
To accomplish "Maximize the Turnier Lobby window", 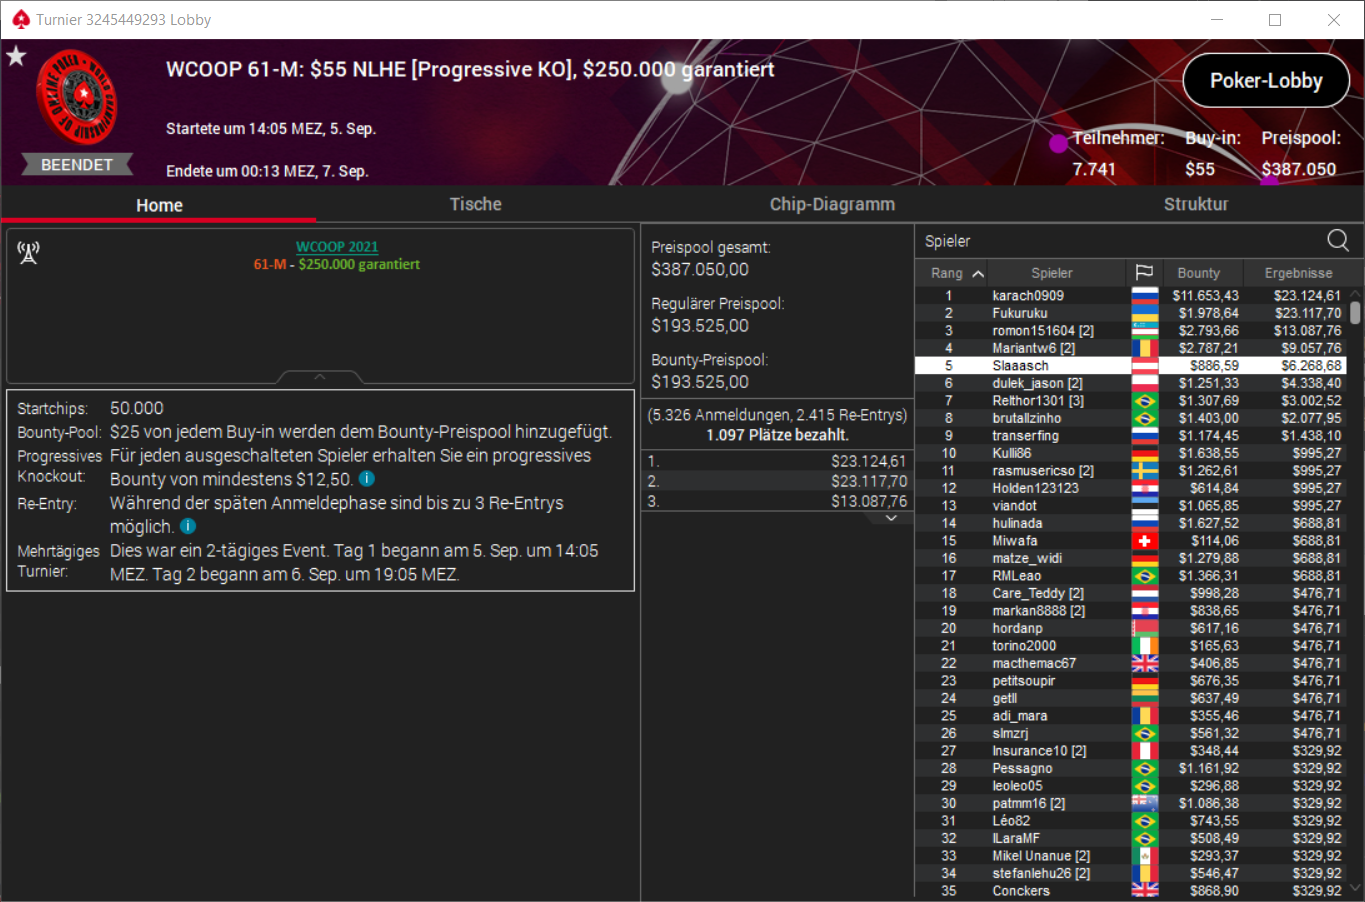I will tap(1275, 20).
